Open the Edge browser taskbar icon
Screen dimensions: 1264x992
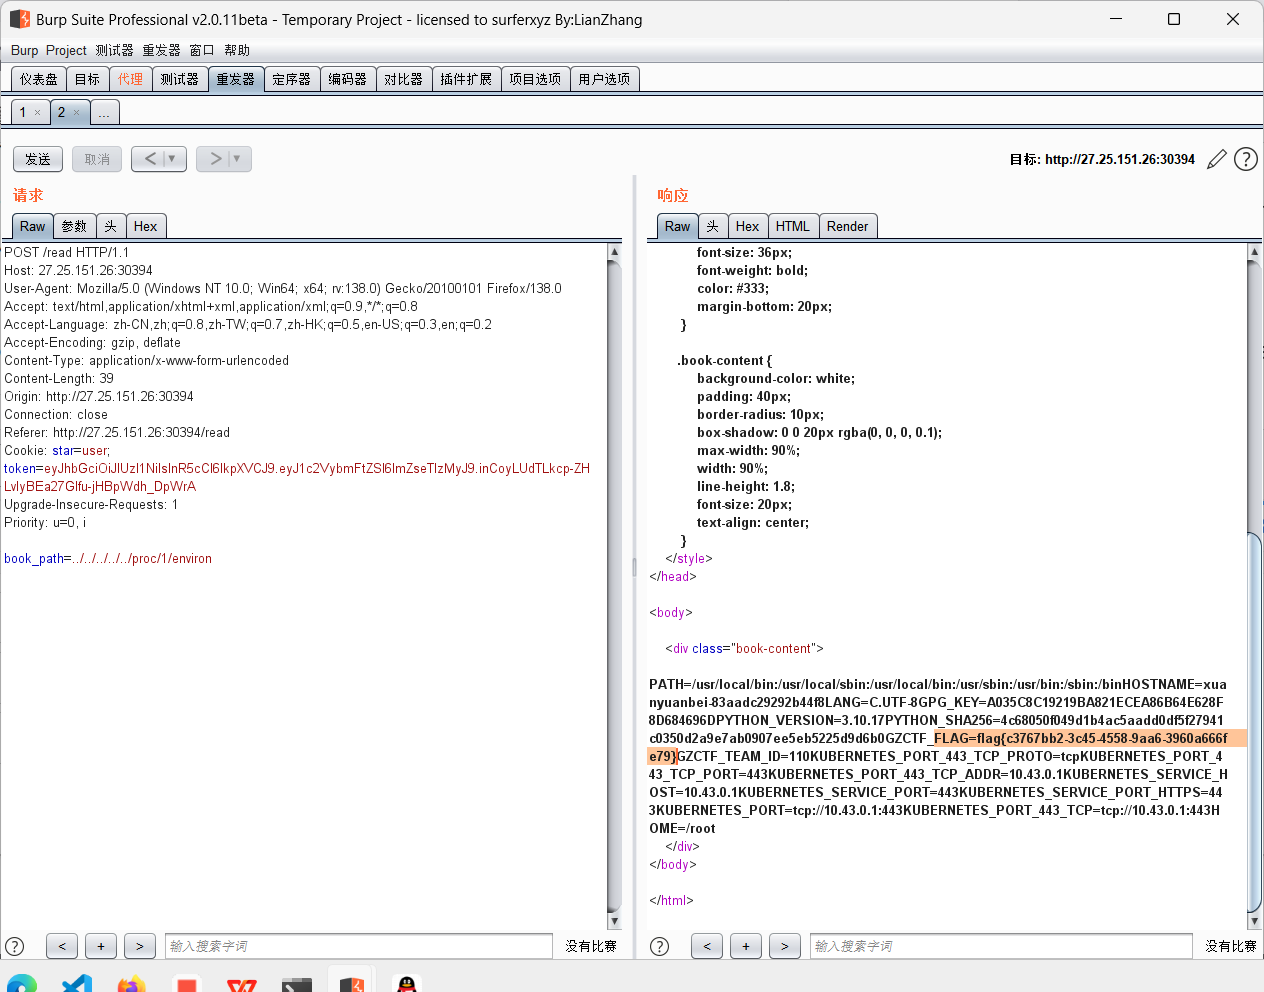[x=22, y=984]
